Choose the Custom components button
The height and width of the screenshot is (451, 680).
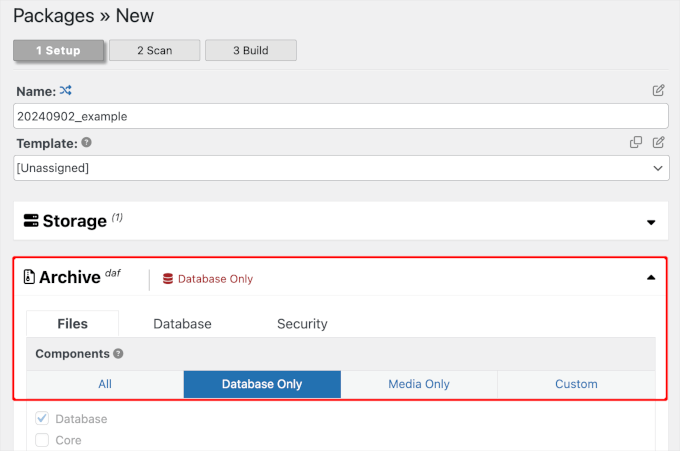pos(576,384)
